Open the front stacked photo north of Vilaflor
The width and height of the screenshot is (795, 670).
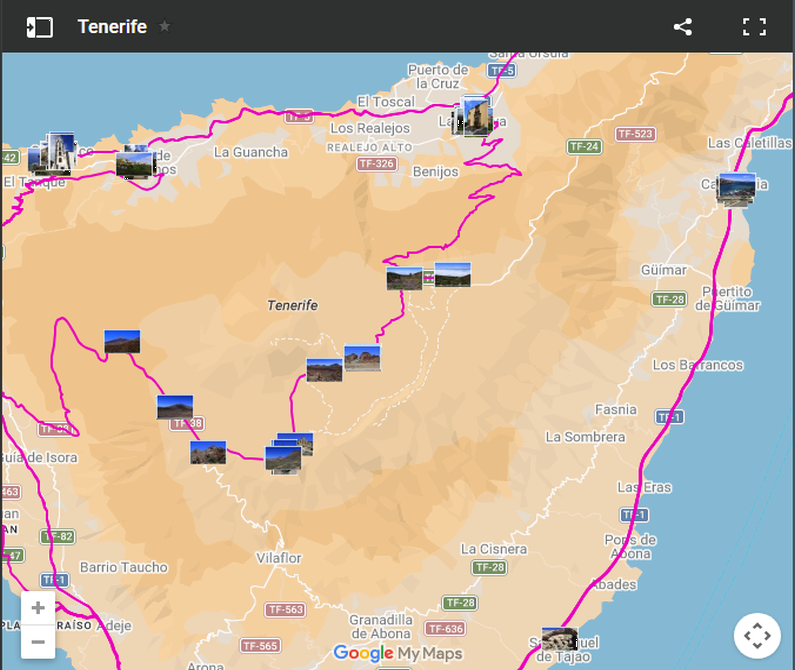coord(283,459)
